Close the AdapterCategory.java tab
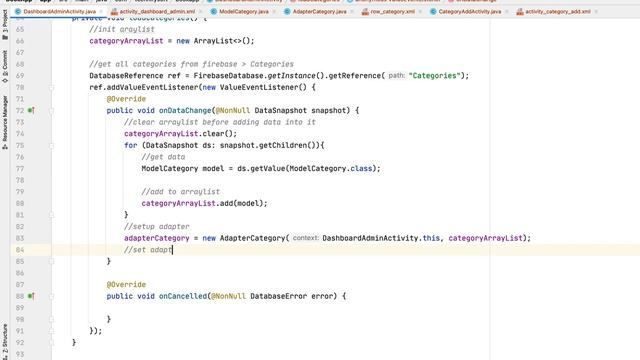The width and height of the screenshot is (640, 360). pos(352,12)
